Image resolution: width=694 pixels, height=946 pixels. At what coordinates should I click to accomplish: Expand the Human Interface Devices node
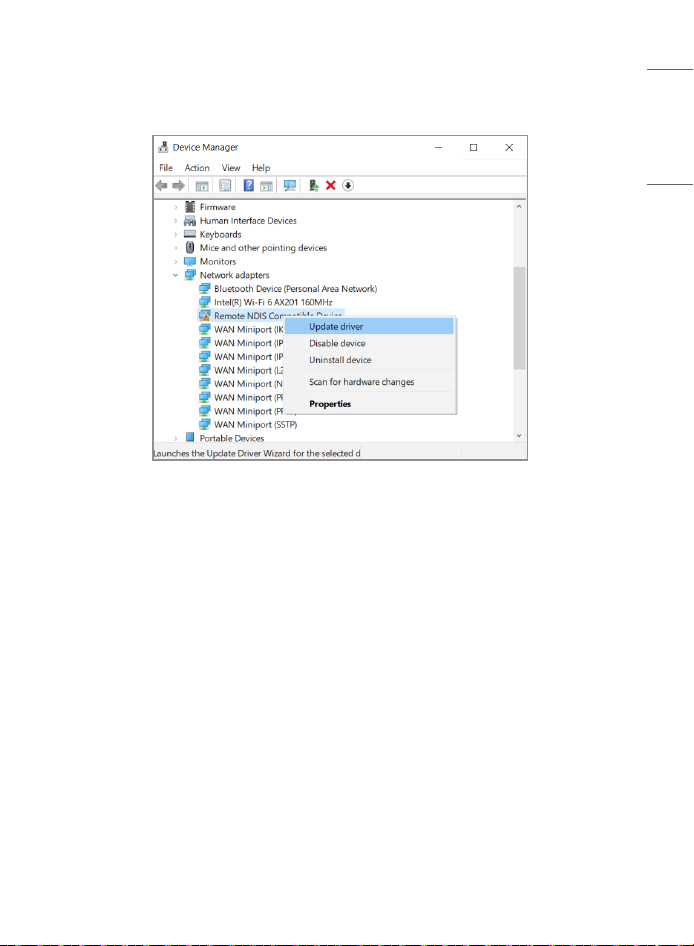pos(176,221)
